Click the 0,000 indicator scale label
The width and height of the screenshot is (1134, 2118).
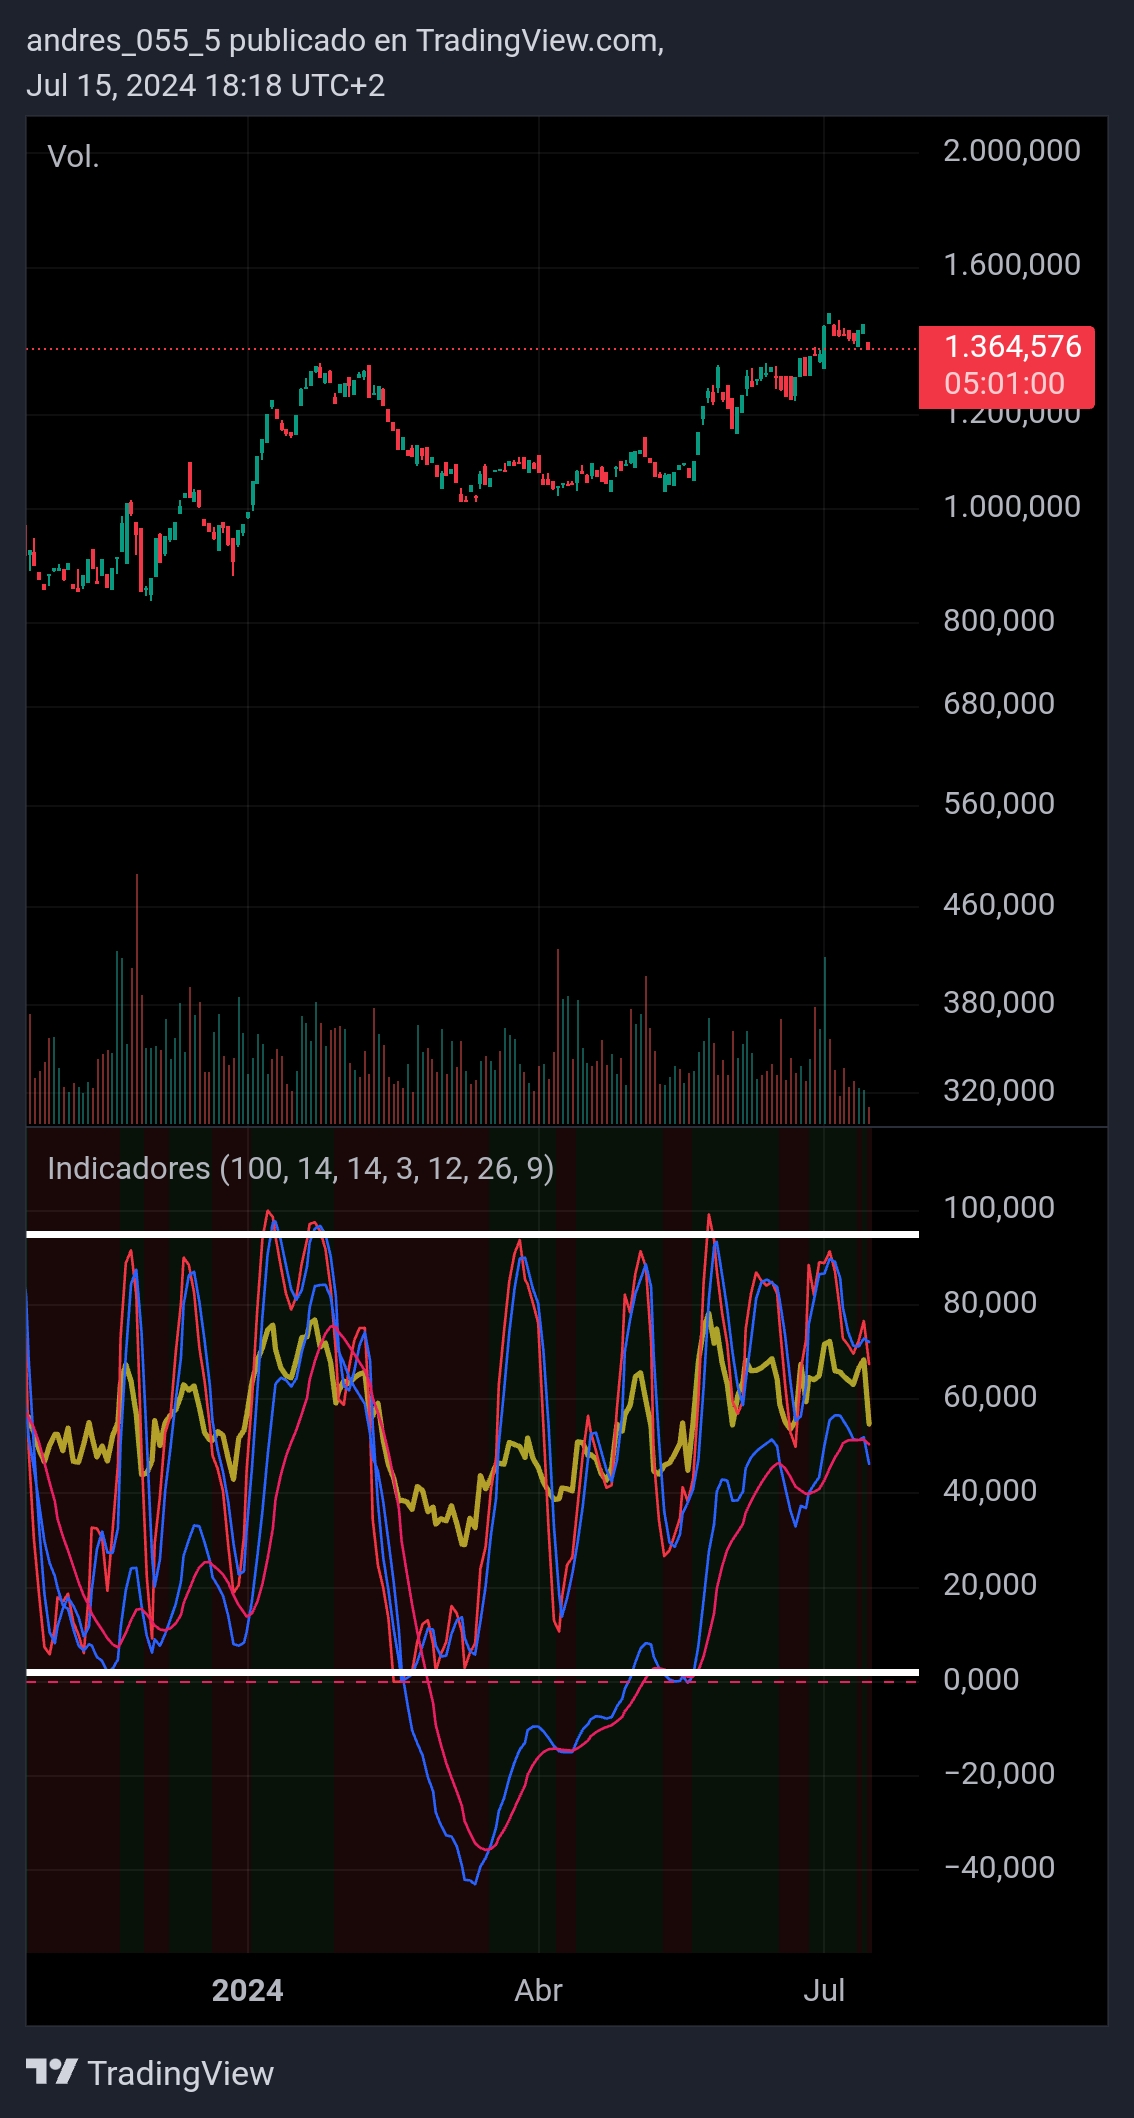pyautogui.click(x=981, y=1679)
